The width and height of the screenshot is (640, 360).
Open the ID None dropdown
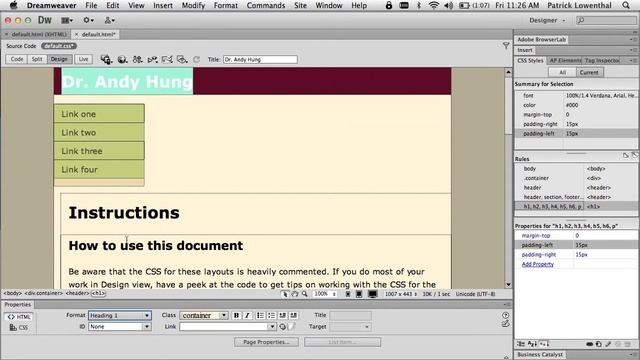pyautogui.click(x=120, y=327)
